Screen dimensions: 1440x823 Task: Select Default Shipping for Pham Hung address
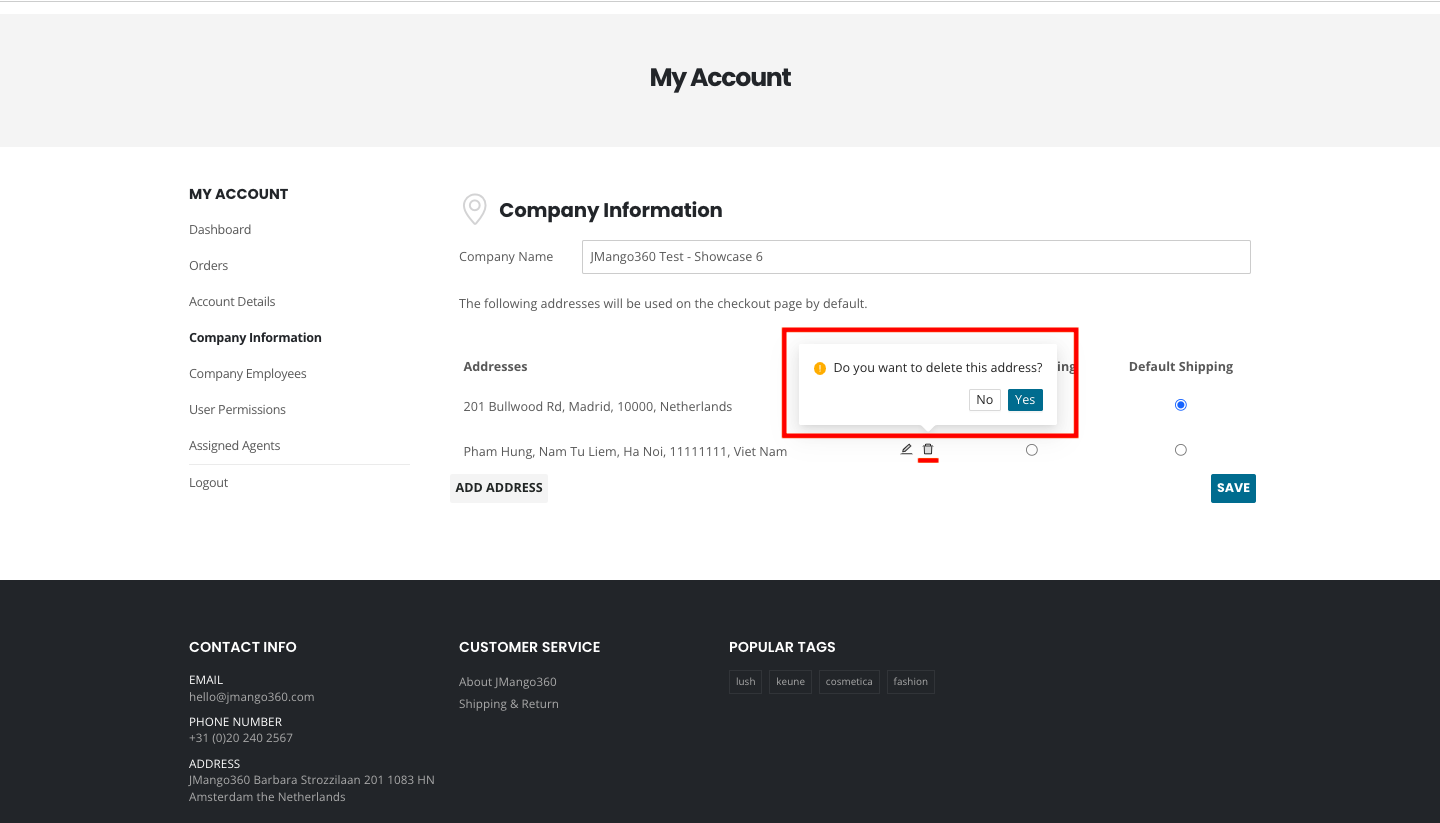pyautogui.click(x=1181, y=450)
